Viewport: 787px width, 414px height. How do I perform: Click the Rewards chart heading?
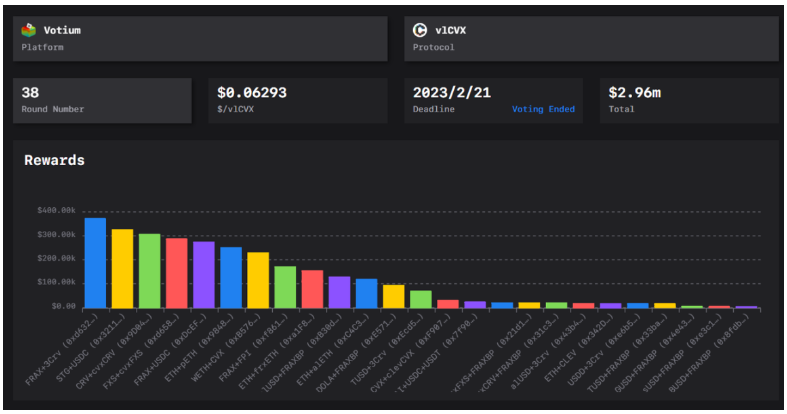(54, 160)
